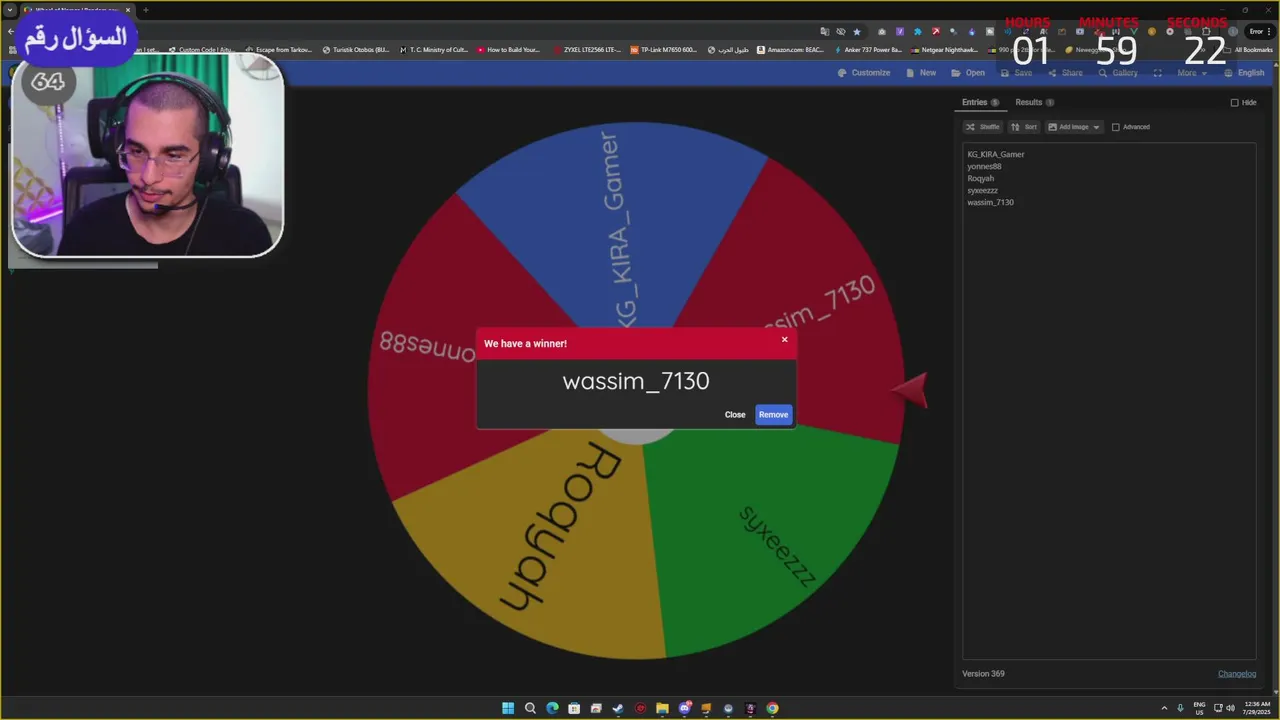Open the Windows Start menu

point(508,708)
